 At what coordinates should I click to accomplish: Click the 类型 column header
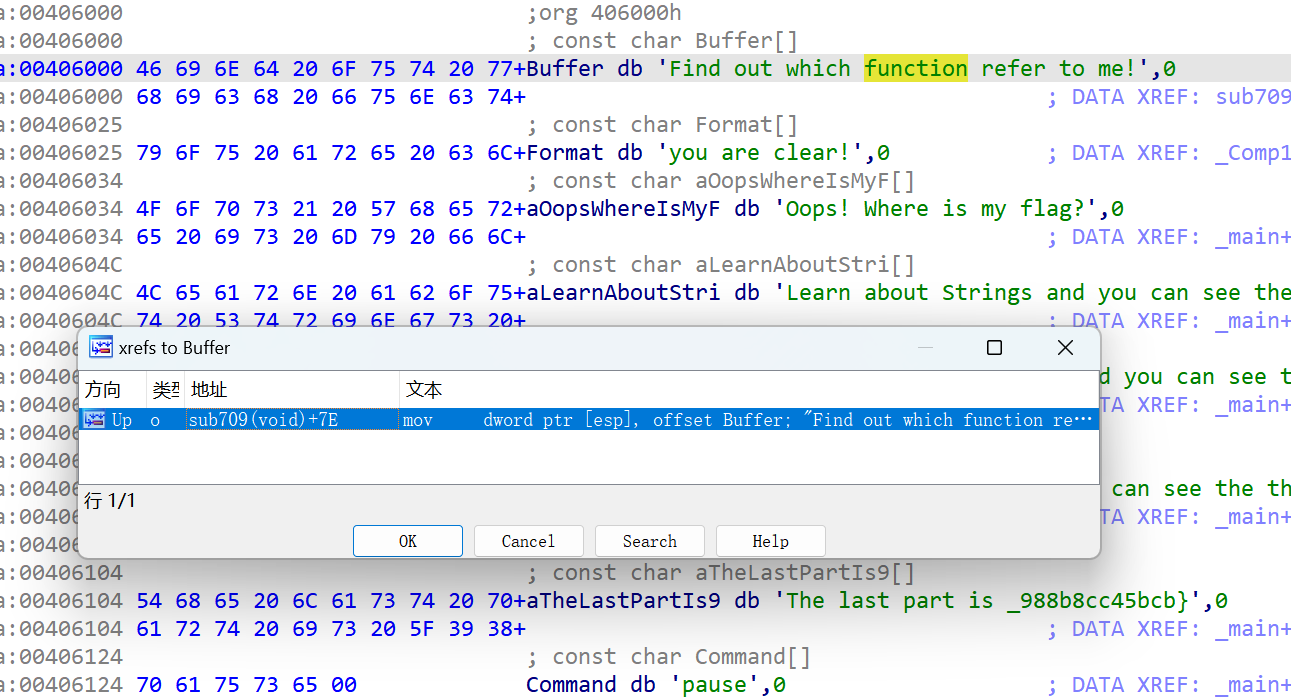pos(165,390)
